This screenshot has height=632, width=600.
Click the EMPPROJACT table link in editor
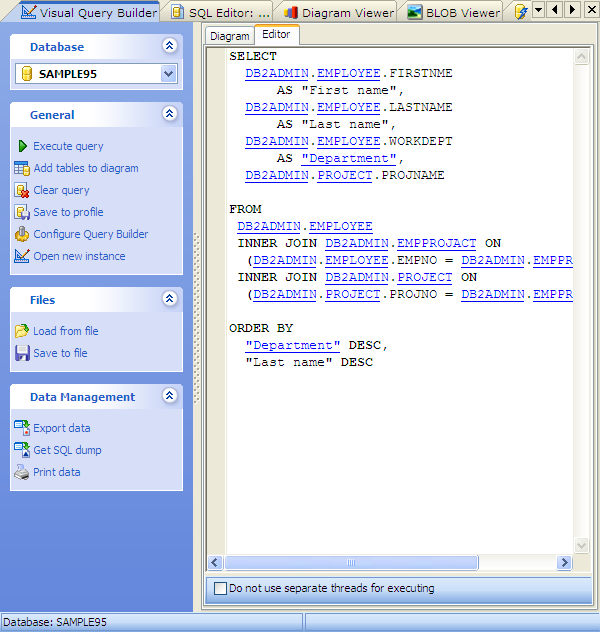point(436,243)
